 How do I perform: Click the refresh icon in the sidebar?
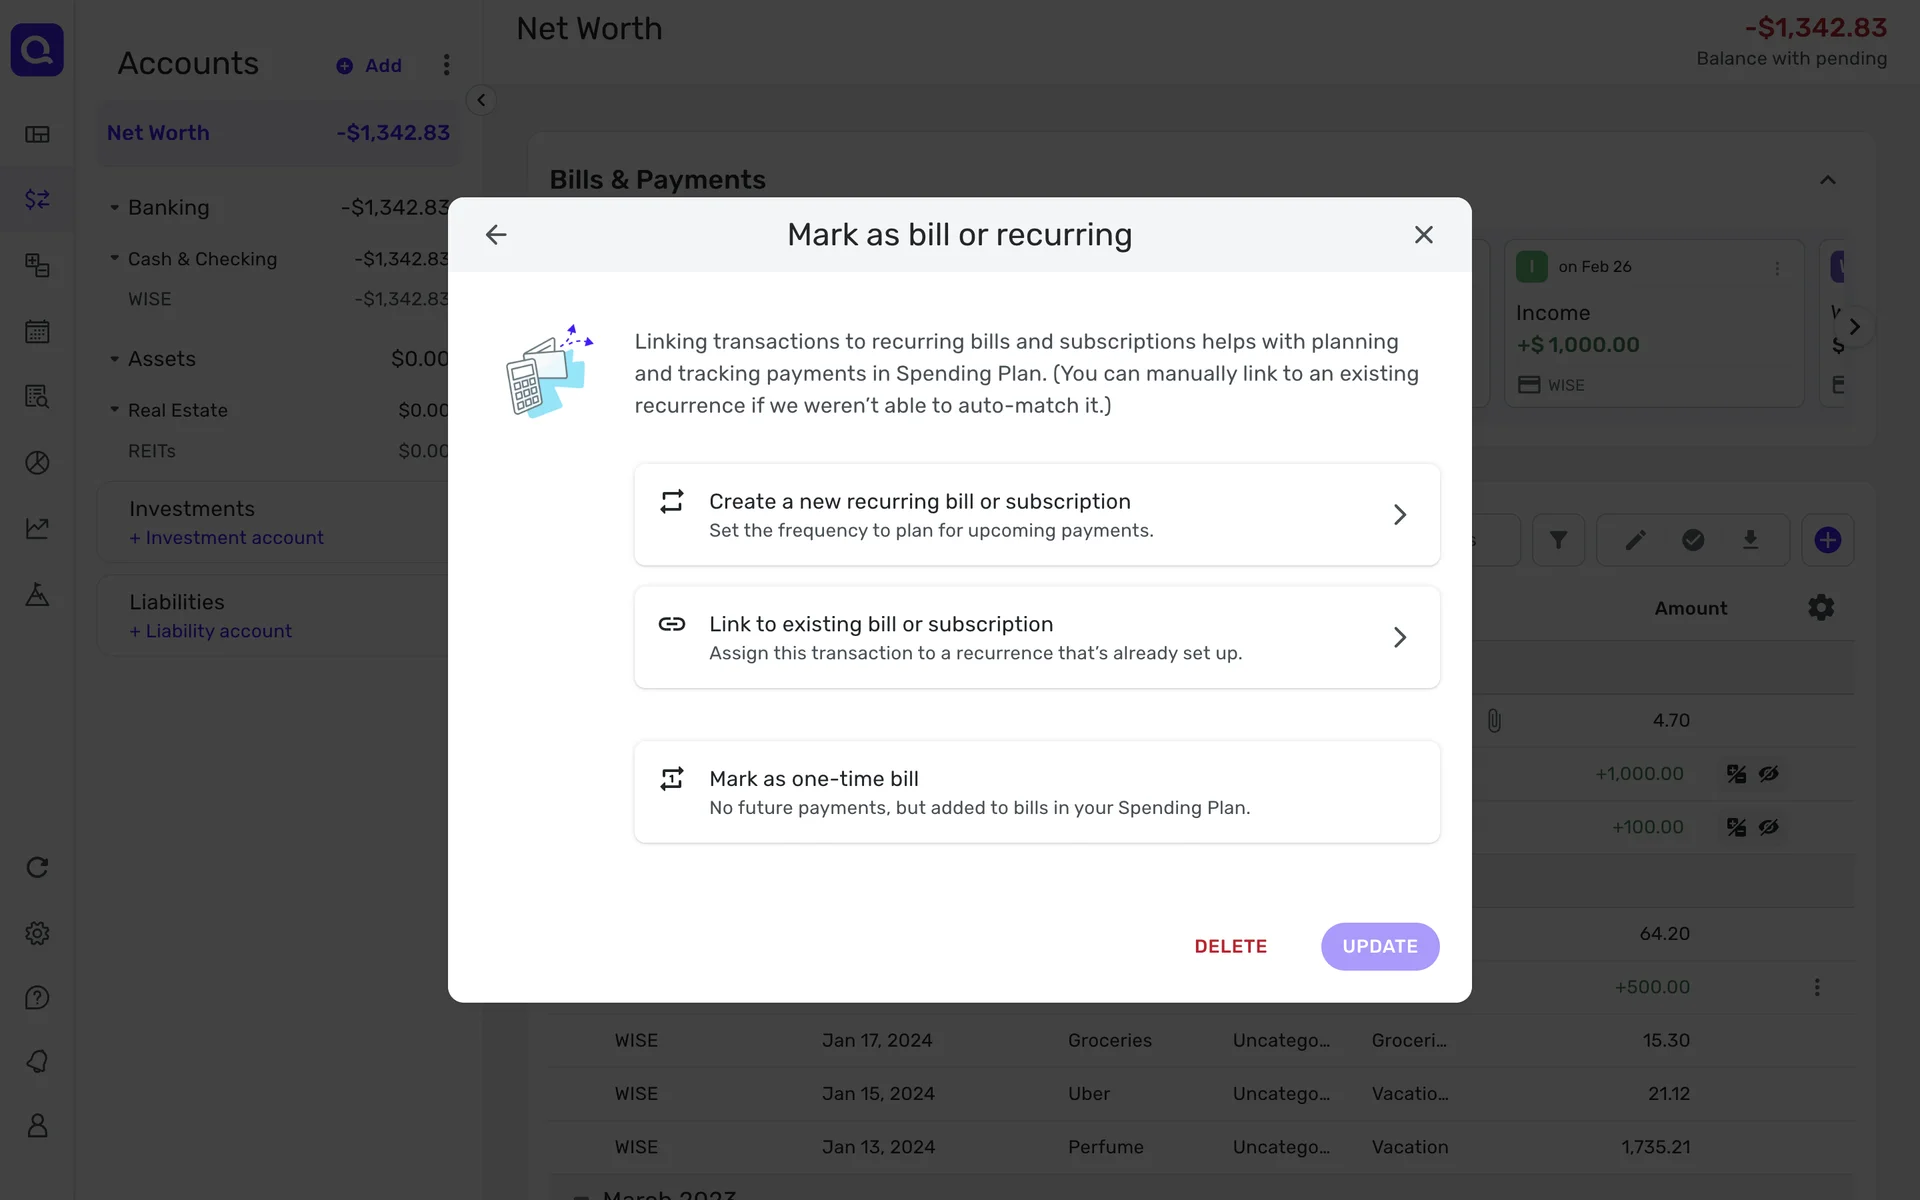(x=37, y=868)
